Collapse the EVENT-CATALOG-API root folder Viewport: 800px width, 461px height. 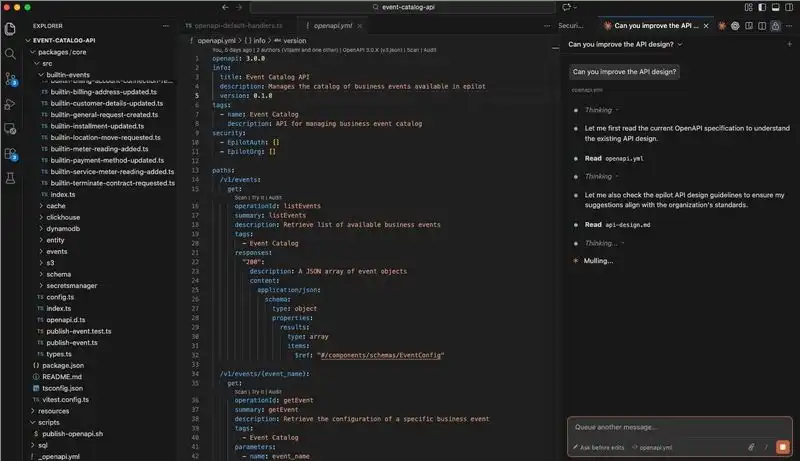(x=64, y=40)
